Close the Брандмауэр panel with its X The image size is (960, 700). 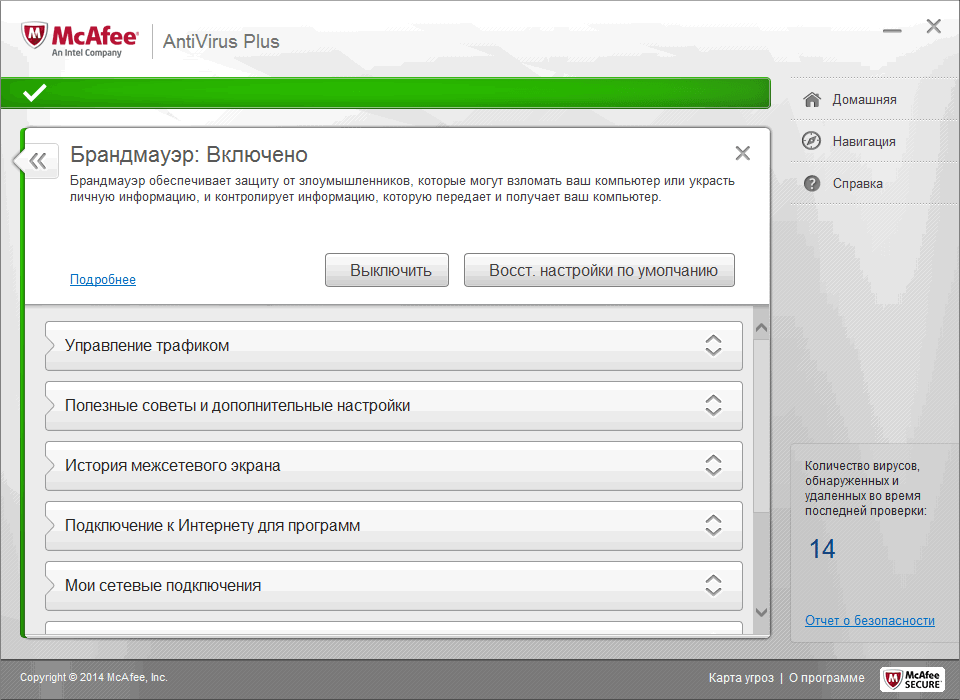(743, 153)
